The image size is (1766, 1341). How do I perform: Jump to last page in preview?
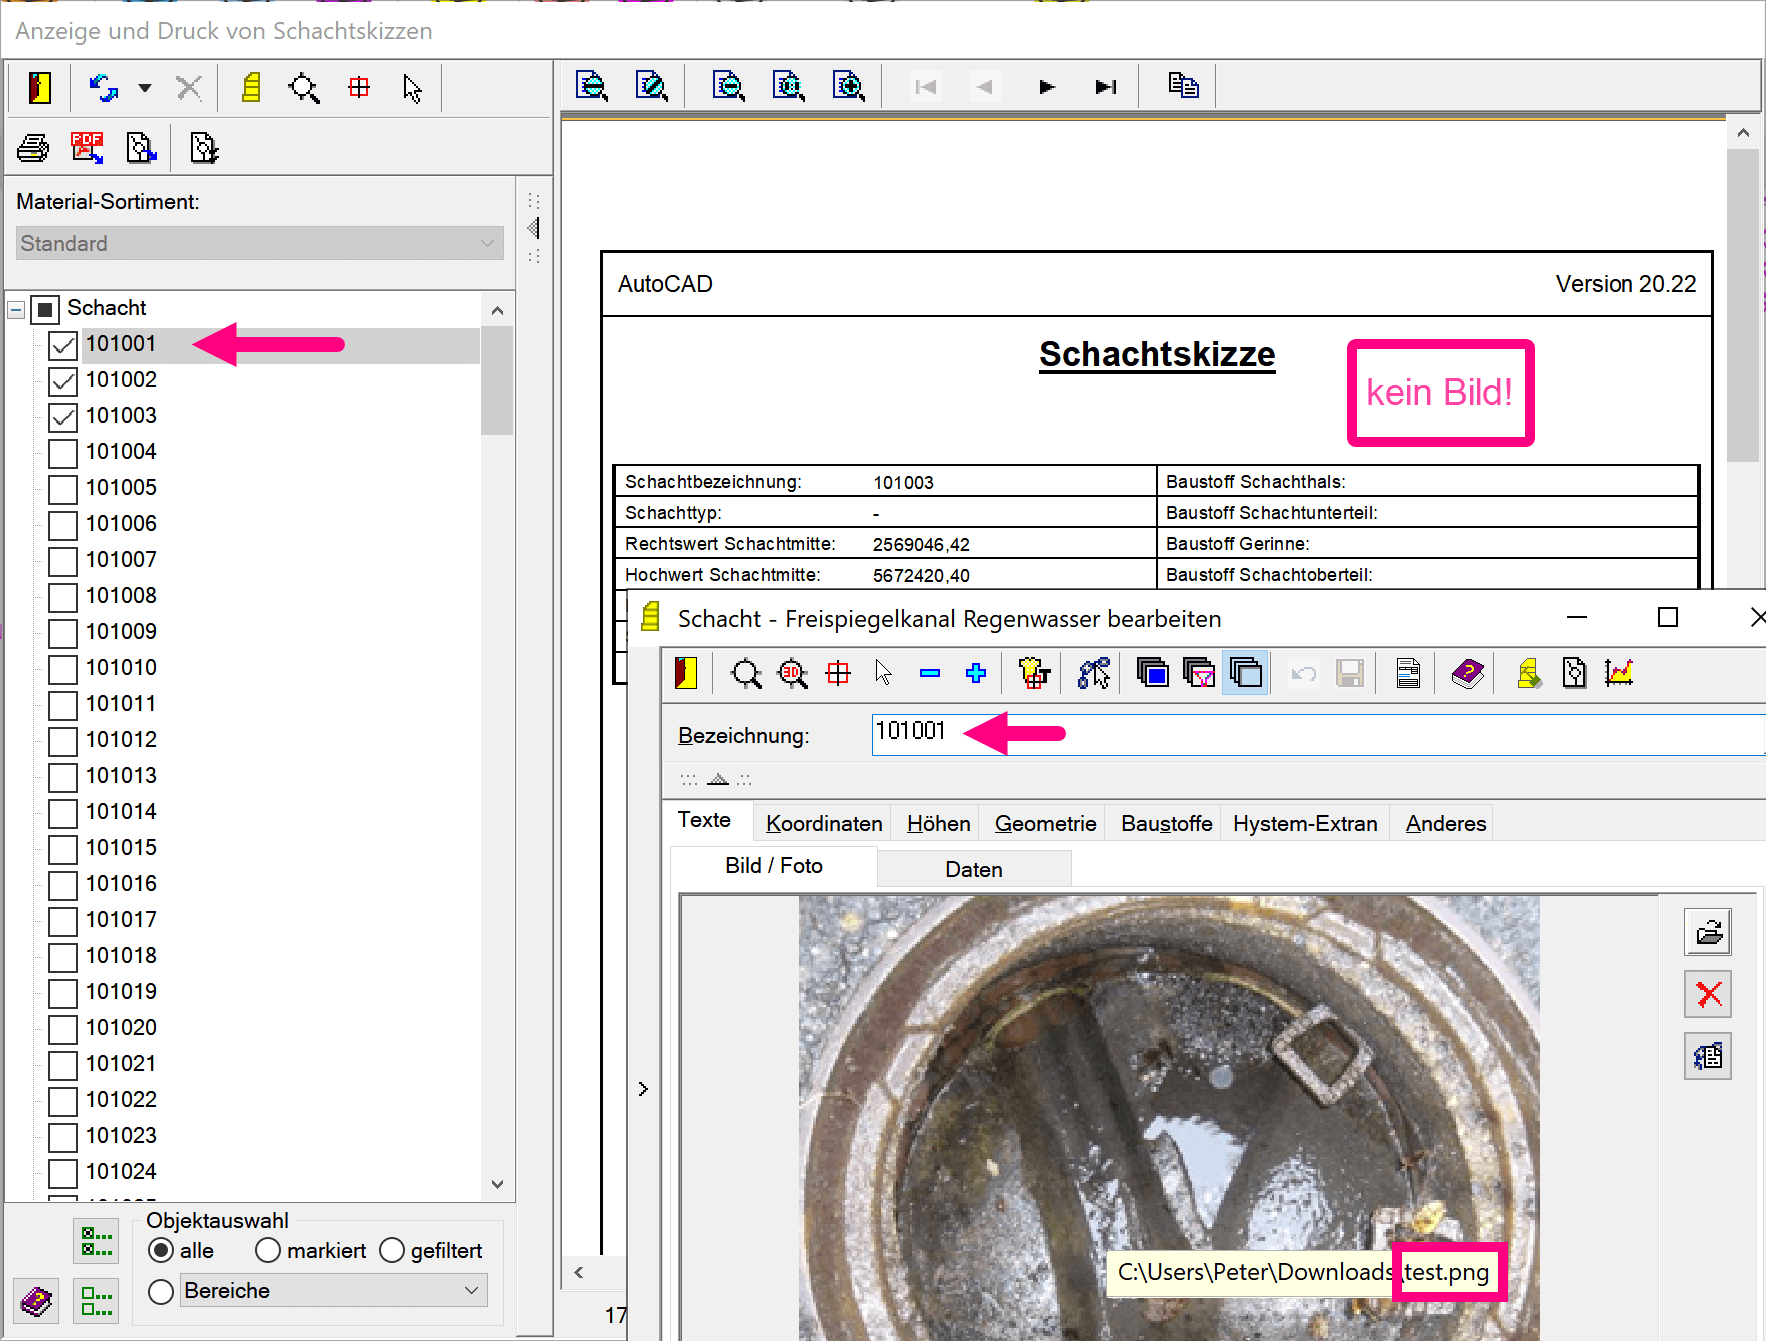tap(1105, 87)
